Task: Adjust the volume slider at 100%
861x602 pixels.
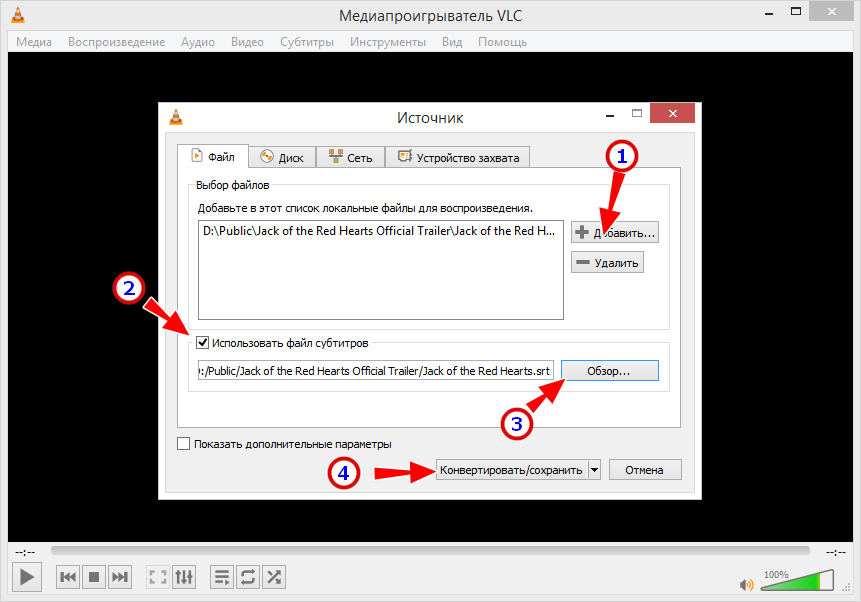Action: (x=797, y=581)
